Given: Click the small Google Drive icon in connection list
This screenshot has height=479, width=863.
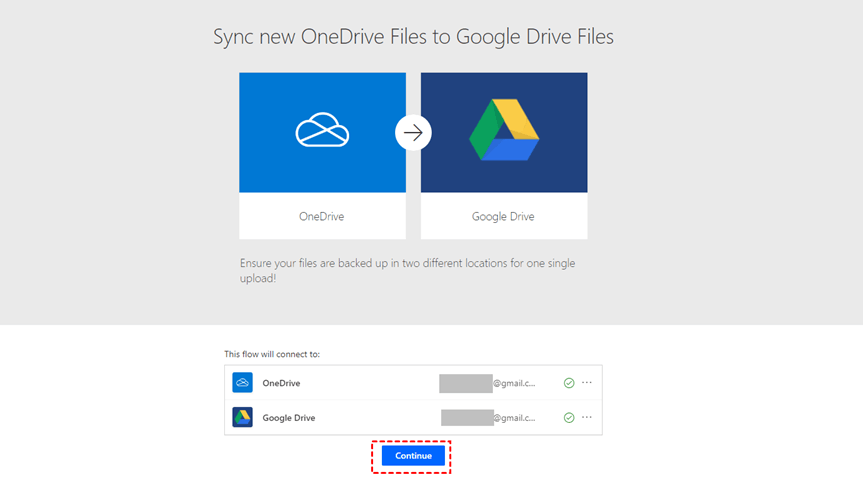Looking at the screenshot, I should click(x=242, y=417).
